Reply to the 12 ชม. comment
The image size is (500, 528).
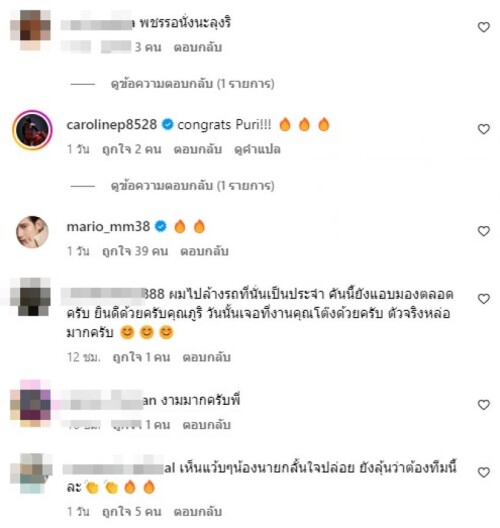point(206,357)
